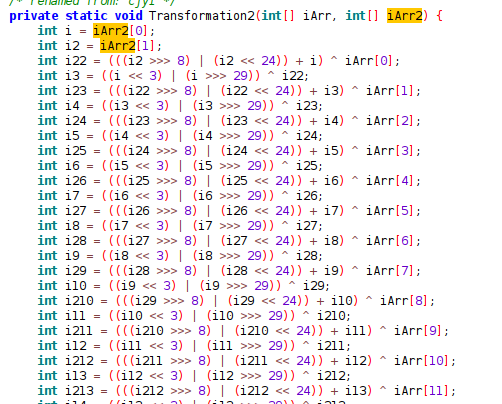
Task: Click the i8 variable declaration name
Action: [72, 226]
